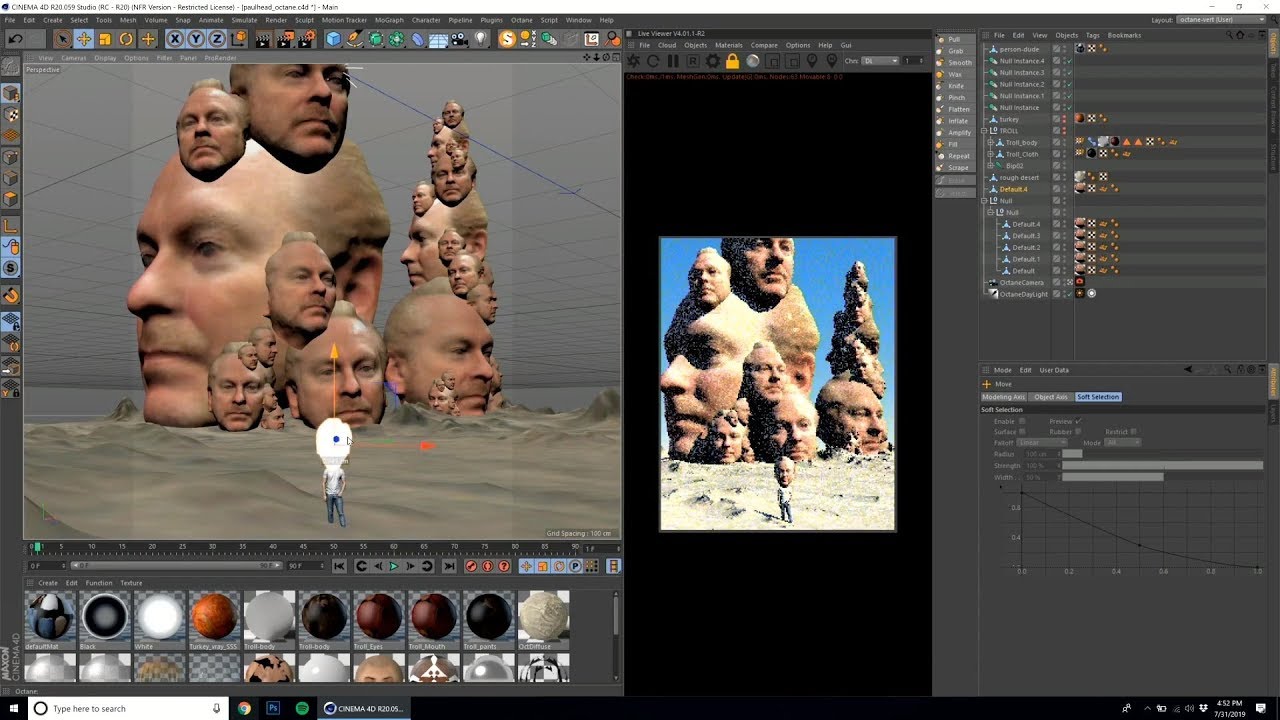Select the Move tool in the top toolbar
The image size is (1280, 720).
(x=84, y=39)
